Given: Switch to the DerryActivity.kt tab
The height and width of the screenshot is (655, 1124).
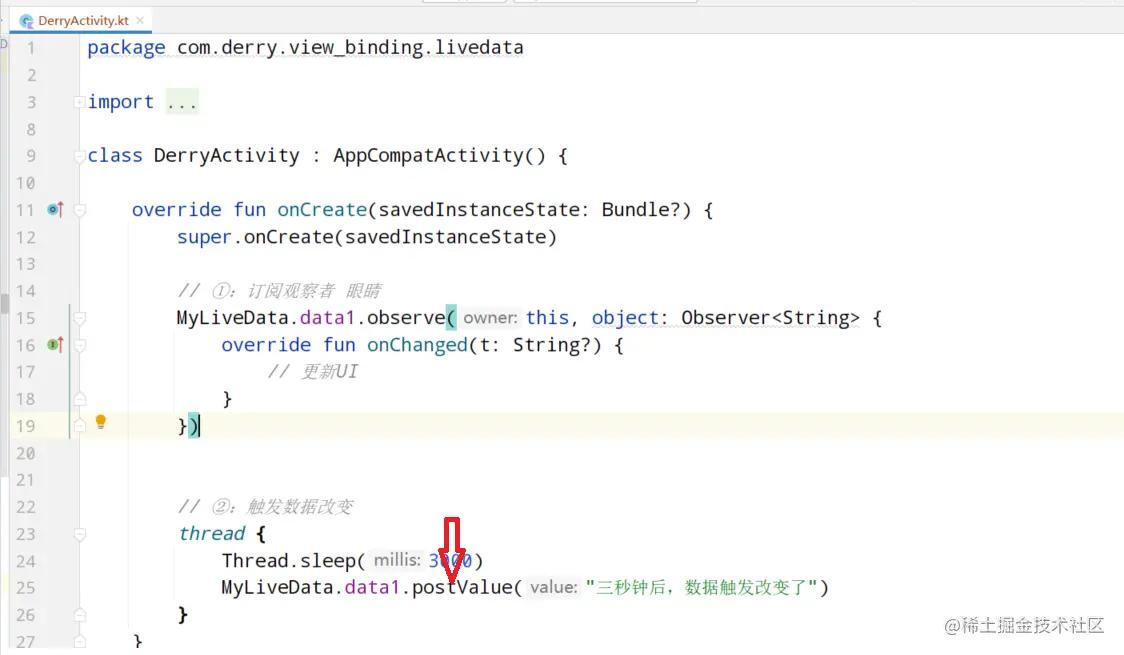Looking at the screenshot, I should [83, 21].
